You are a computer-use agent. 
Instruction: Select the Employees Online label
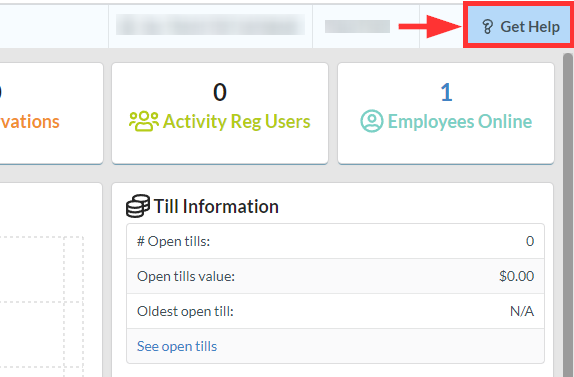pyautogui.click(x=460, y=122)
